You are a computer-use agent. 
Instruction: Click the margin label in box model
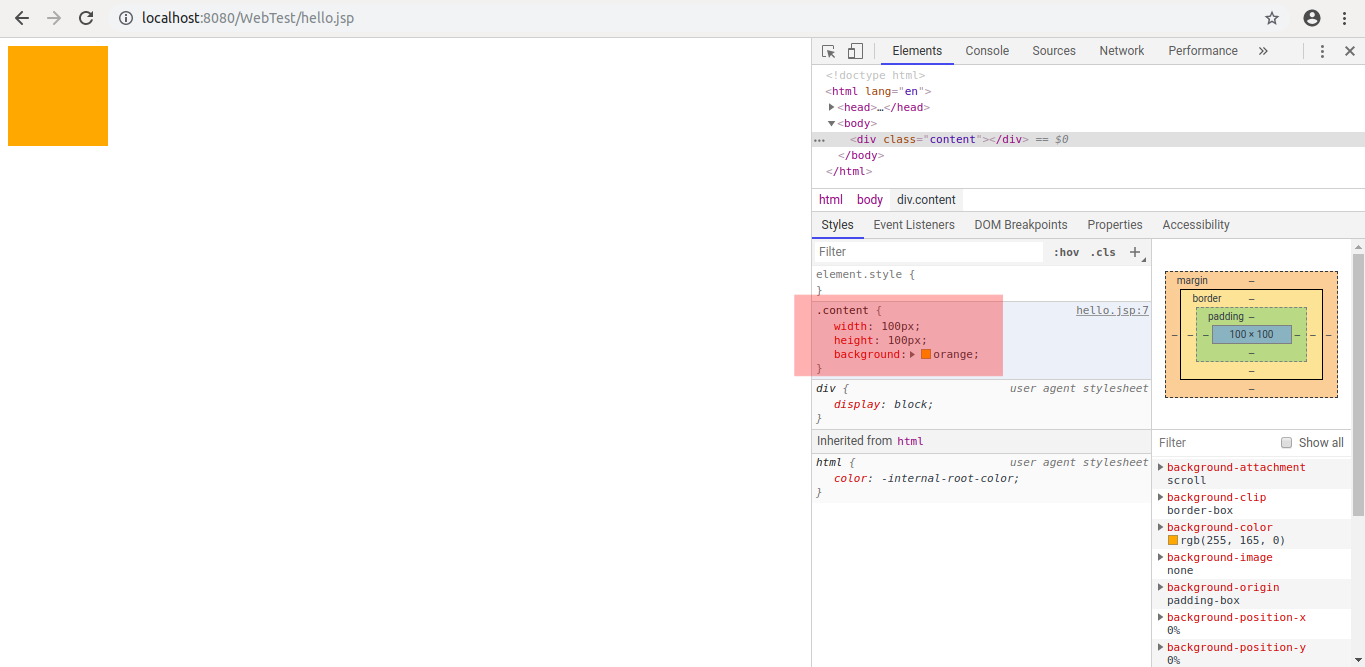(1192, 281)
